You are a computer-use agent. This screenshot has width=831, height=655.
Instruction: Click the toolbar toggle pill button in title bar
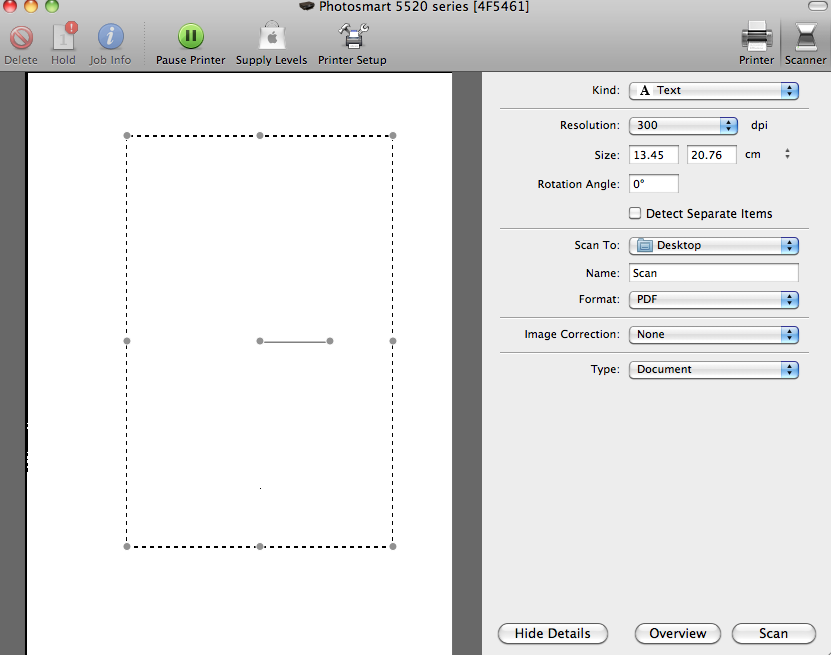pyautogui.click(x=819, y=6)
